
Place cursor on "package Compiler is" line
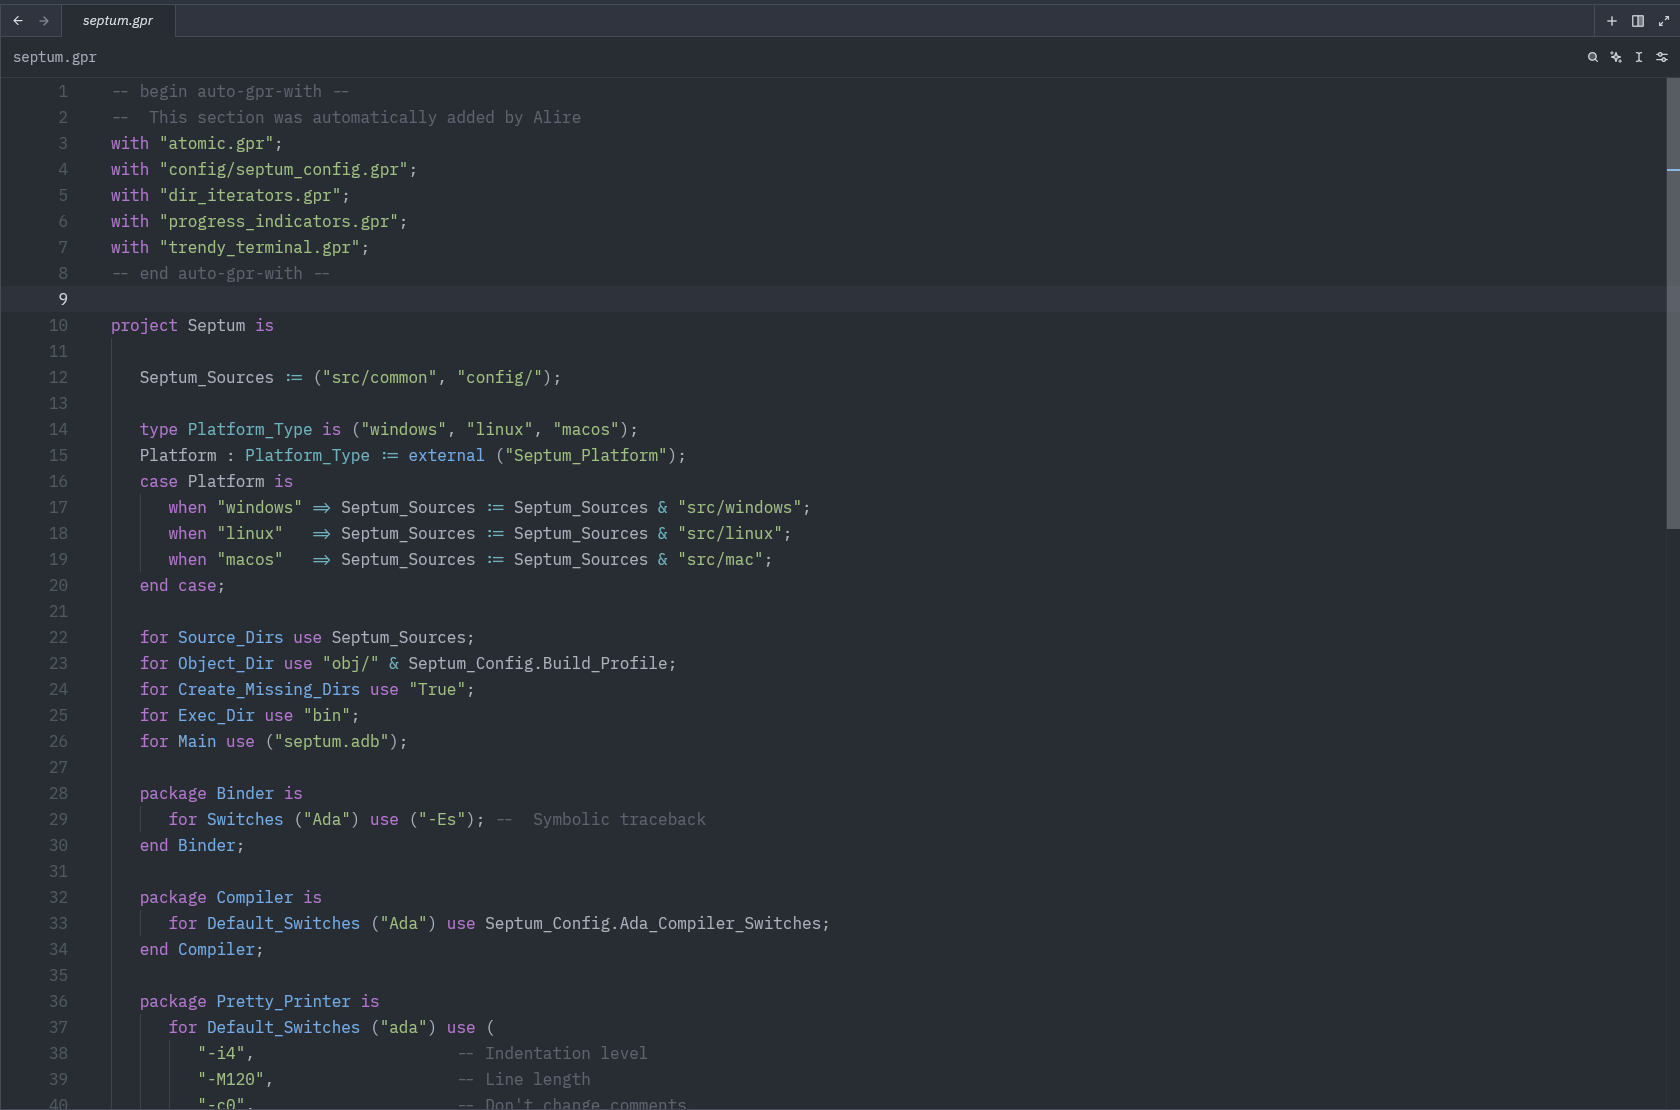pos(230,897)
